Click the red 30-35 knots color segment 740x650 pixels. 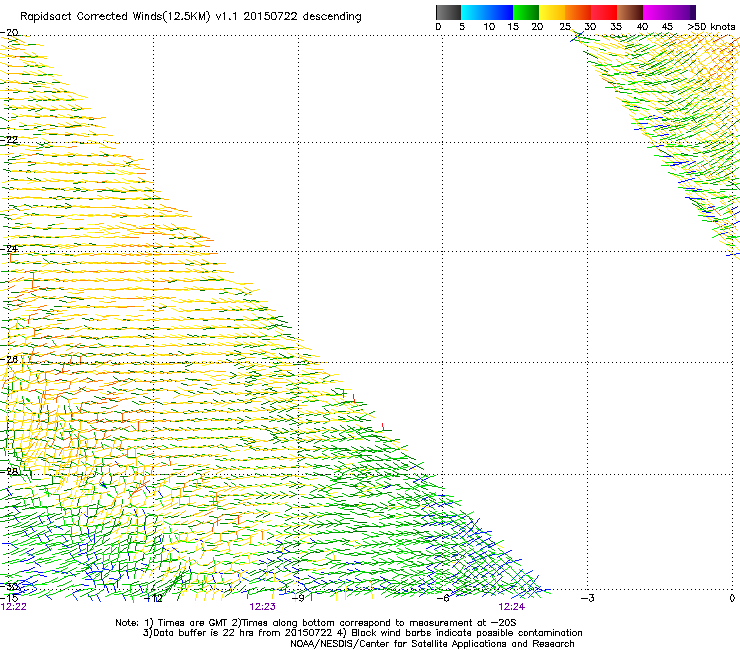(604, 12)
